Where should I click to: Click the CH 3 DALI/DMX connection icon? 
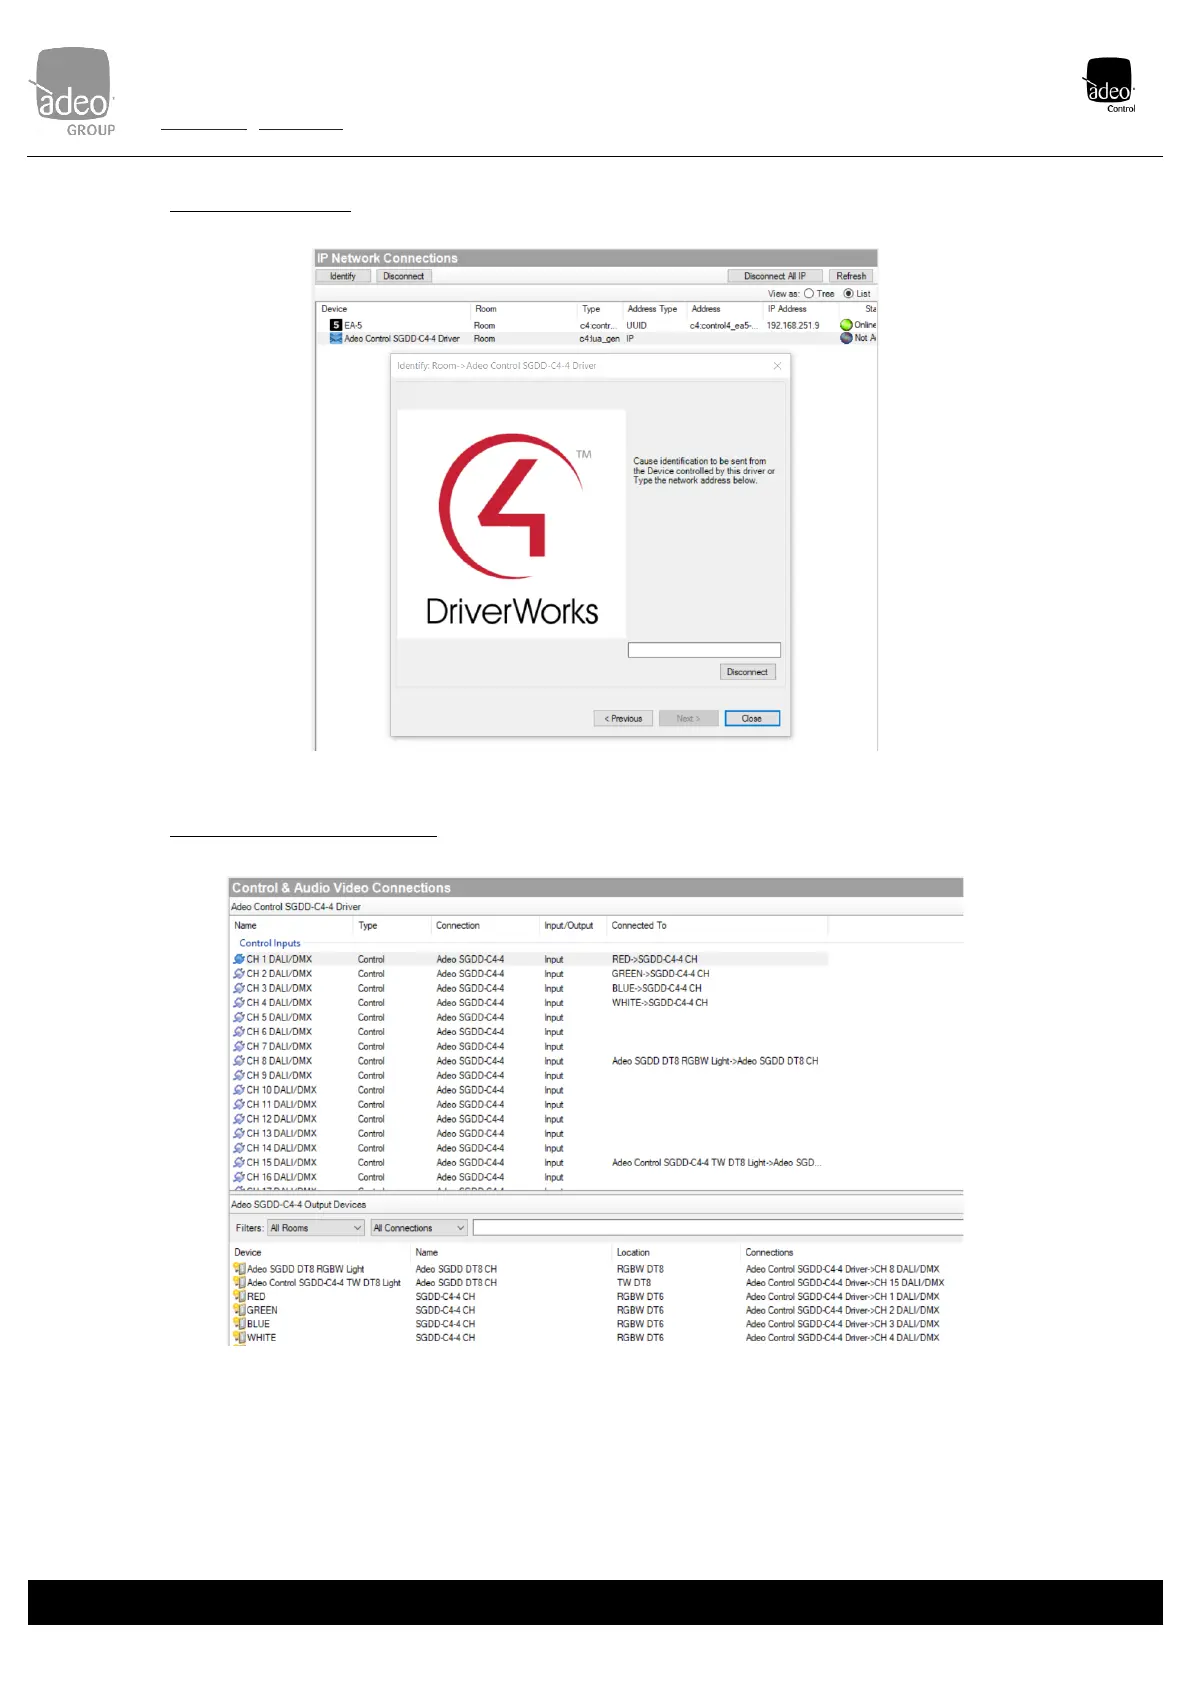coord(239,988)
